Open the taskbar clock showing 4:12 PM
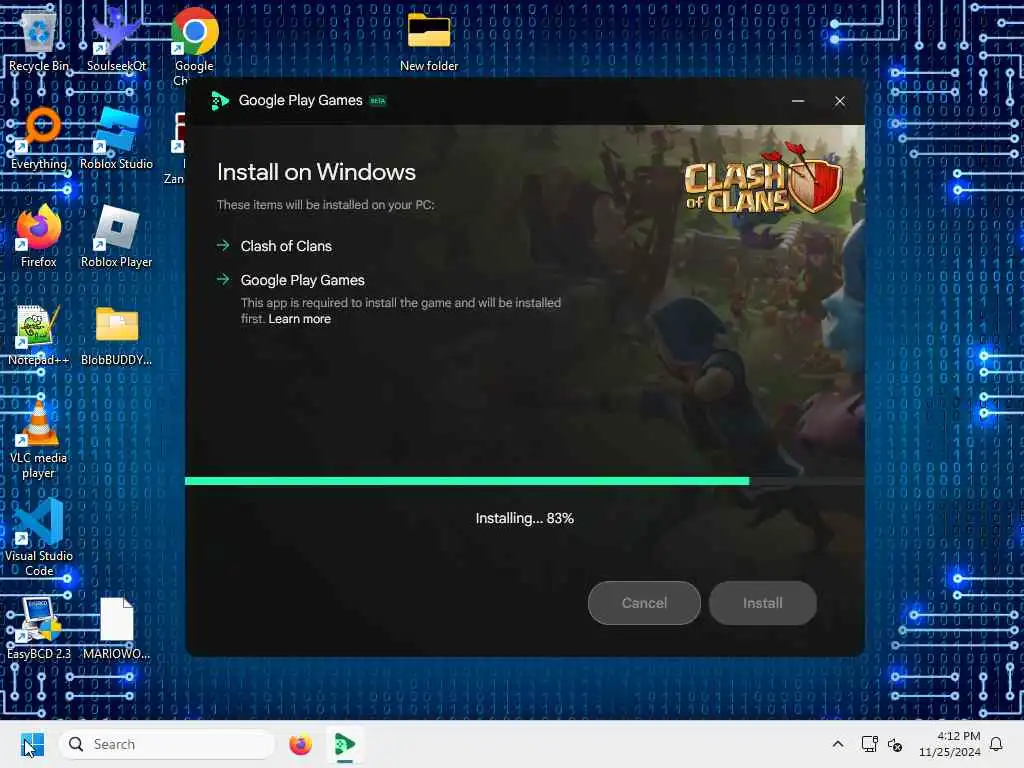 click(x=950, y=744)
